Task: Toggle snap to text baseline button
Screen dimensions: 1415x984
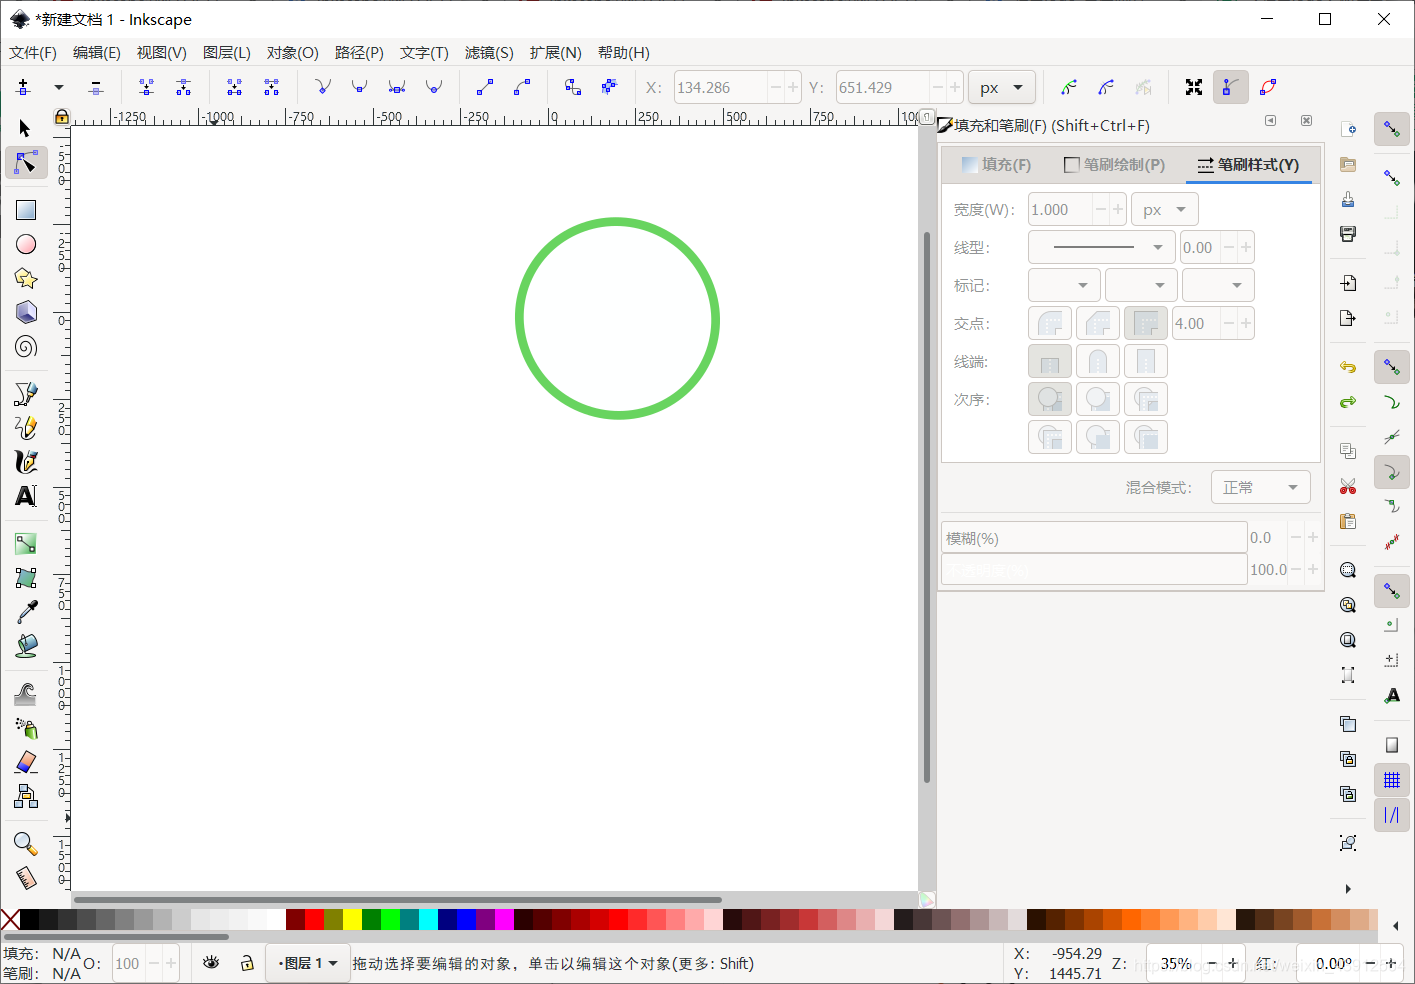Action: [1392, 696]
